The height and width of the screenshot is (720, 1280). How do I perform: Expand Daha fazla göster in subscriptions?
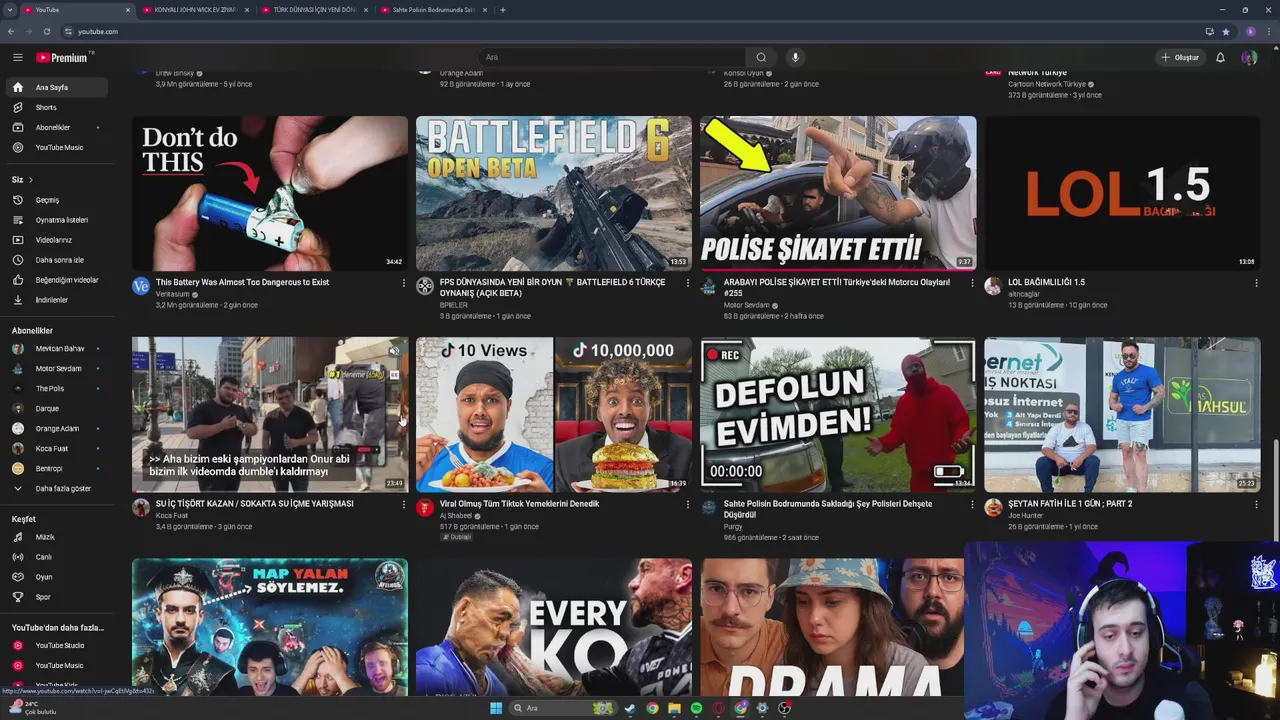55,488
